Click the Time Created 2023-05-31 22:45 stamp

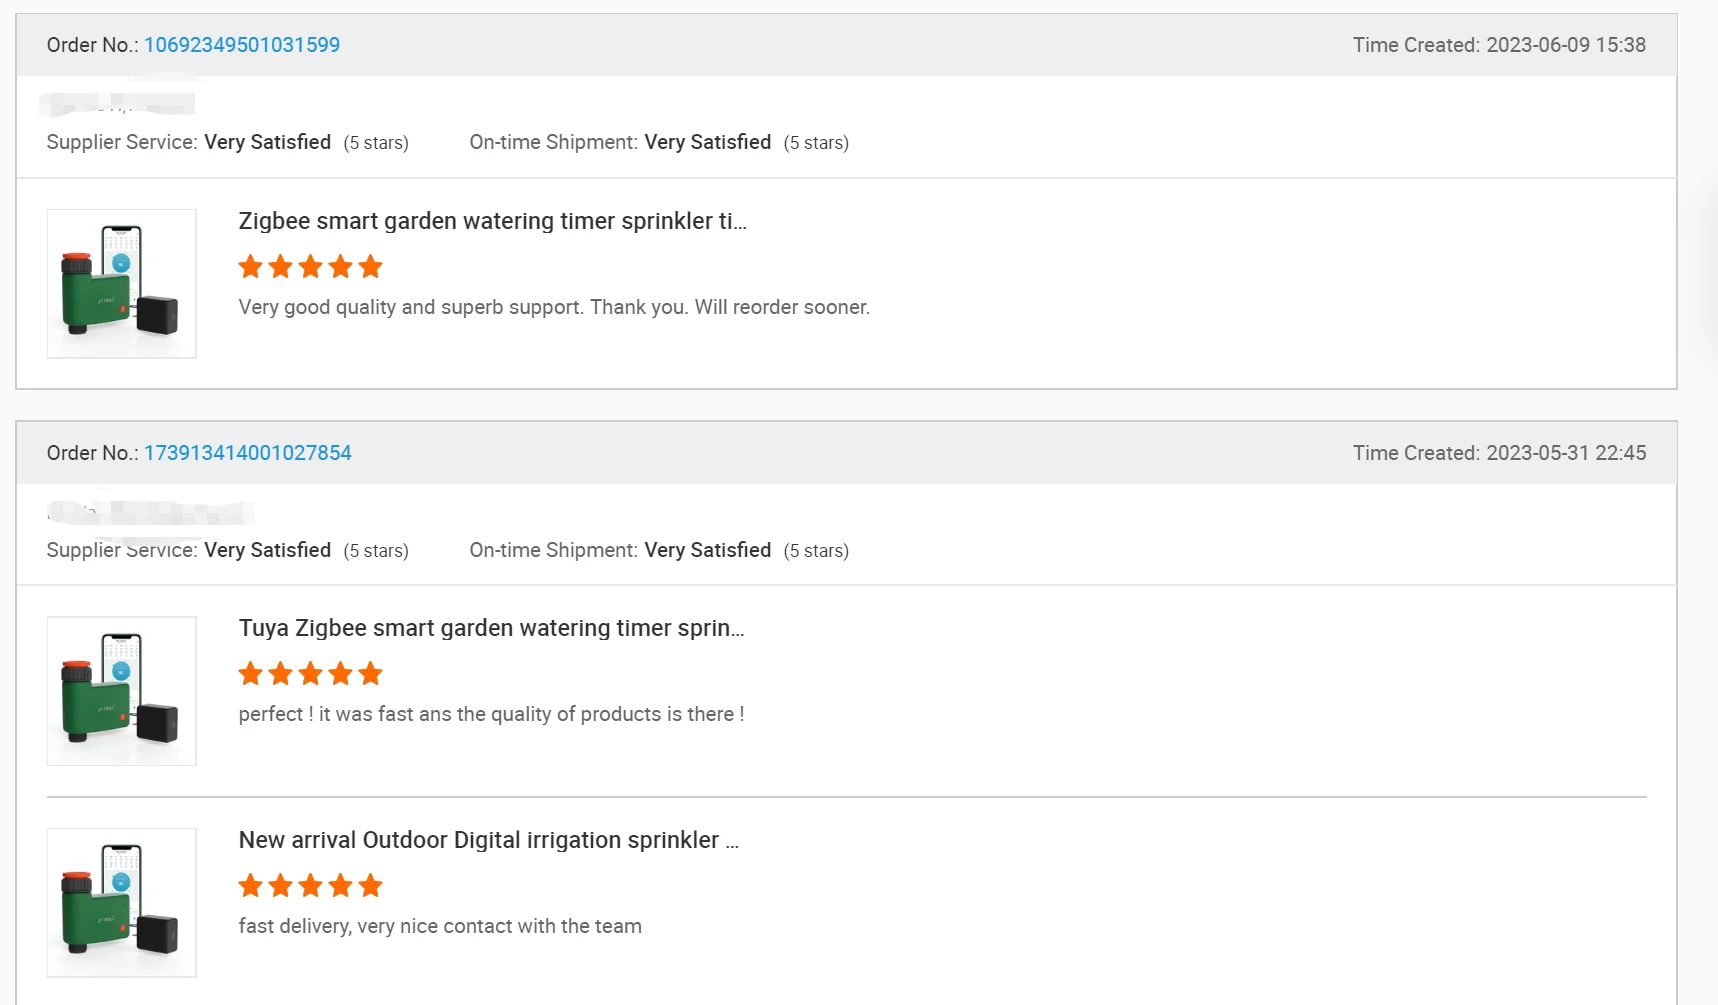[x=1499, y=453]
